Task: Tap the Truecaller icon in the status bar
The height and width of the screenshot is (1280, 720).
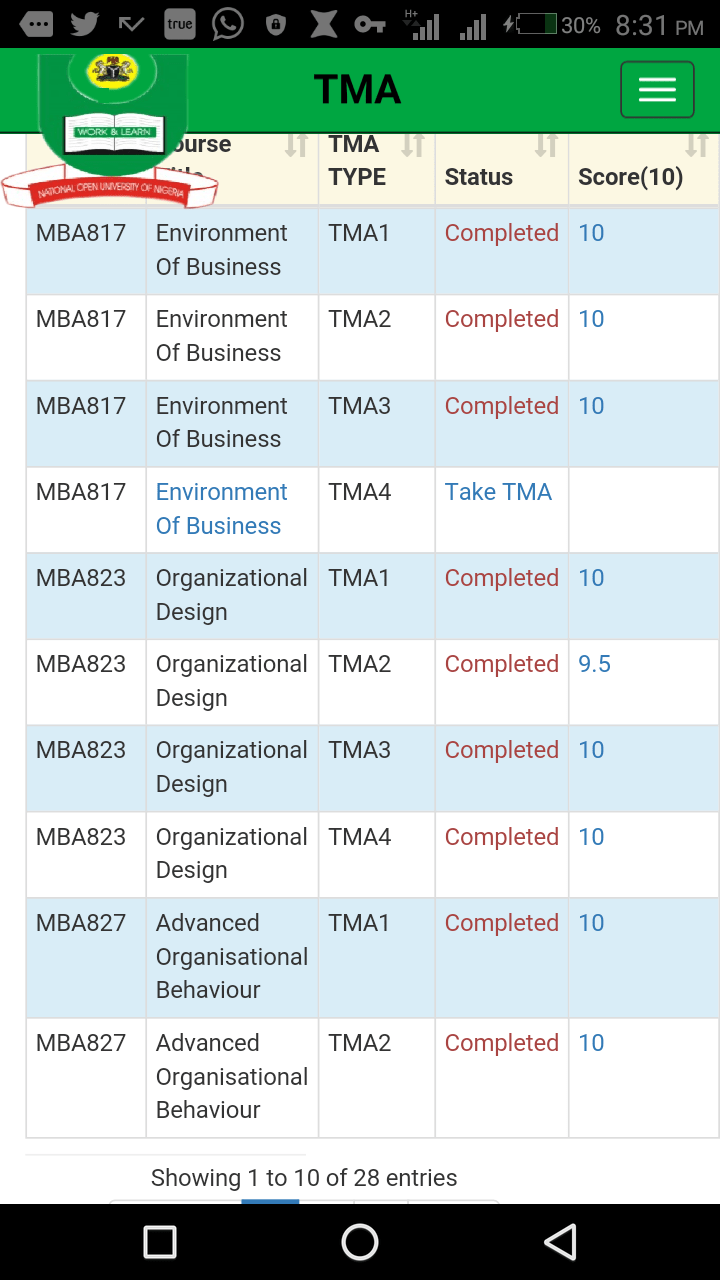Action: click(x=179, y=22)
